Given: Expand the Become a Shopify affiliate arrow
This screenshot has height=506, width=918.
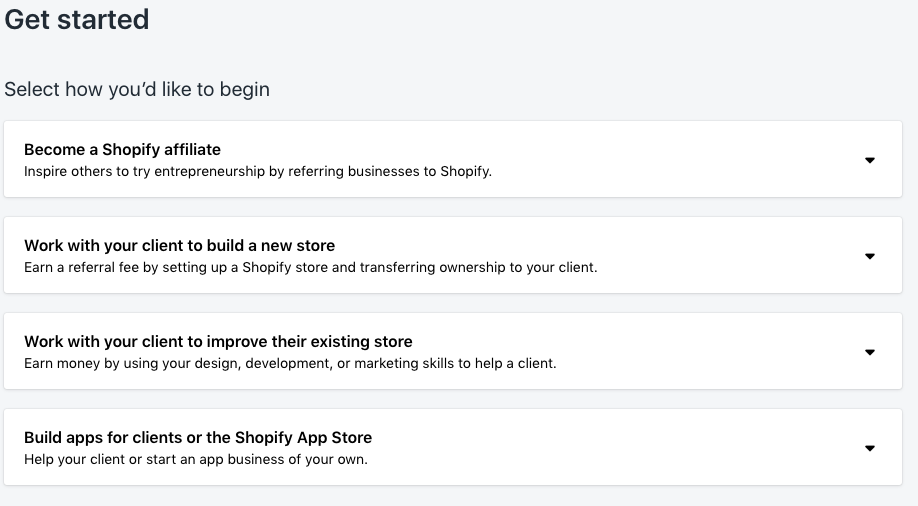Looking at the screenshot, I should pyautogui.click(x=869, y=160).
